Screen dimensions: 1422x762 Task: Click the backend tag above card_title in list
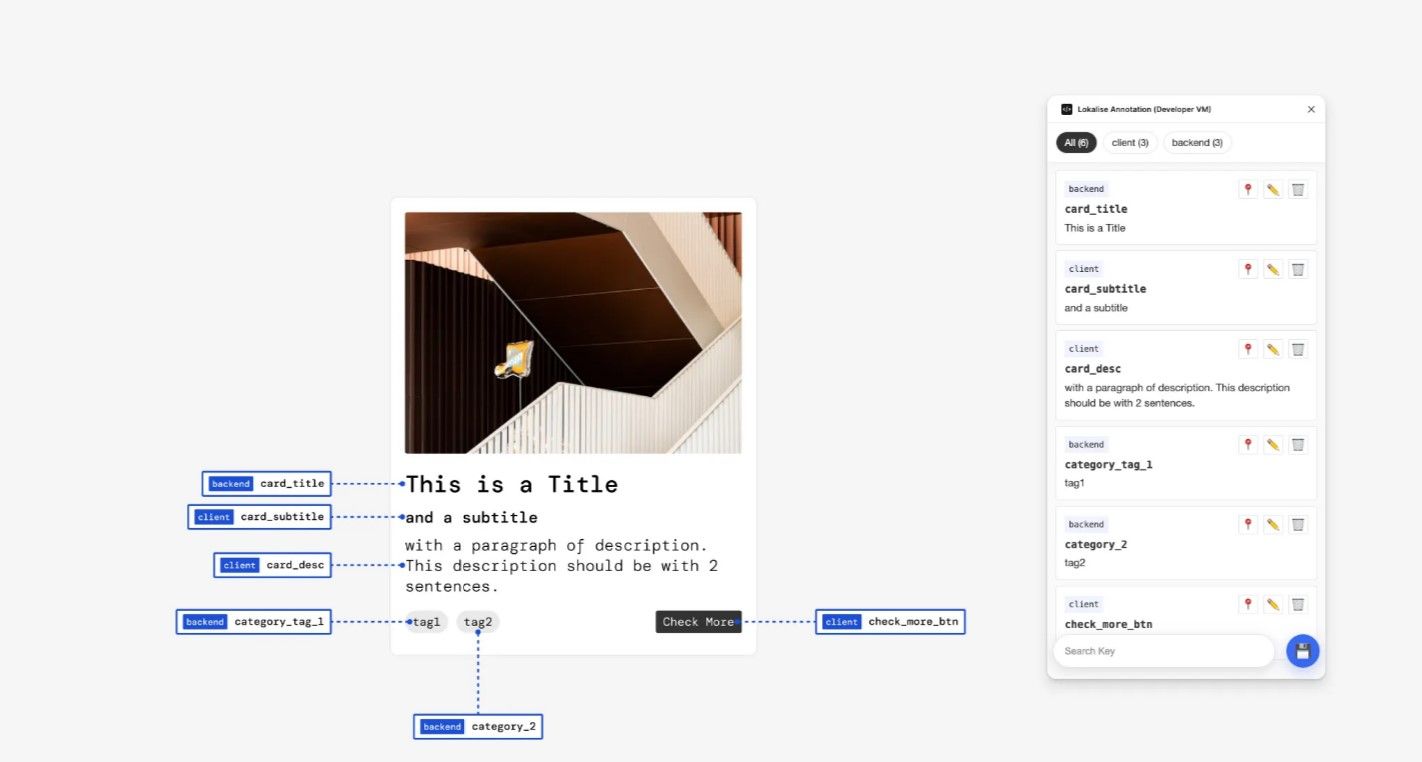[1086, 189]
